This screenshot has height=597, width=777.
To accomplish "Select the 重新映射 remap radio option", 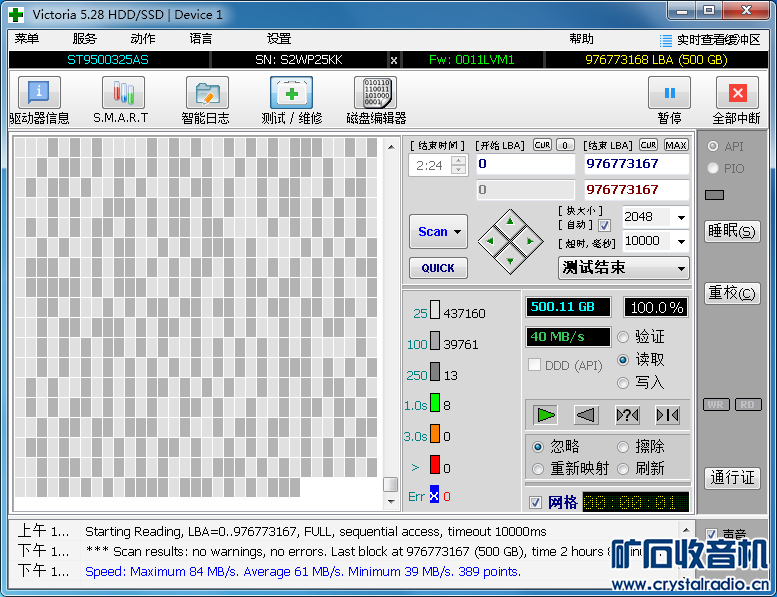I will tap(538, 468).
